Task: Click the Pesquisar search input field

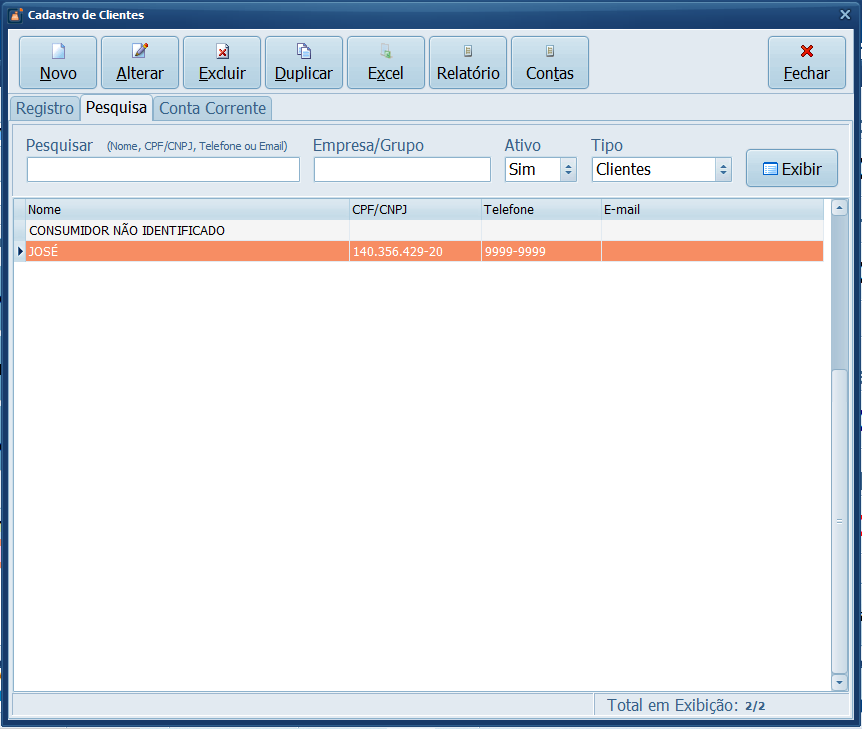Action: pyautogui.click(x=163, y=169)
